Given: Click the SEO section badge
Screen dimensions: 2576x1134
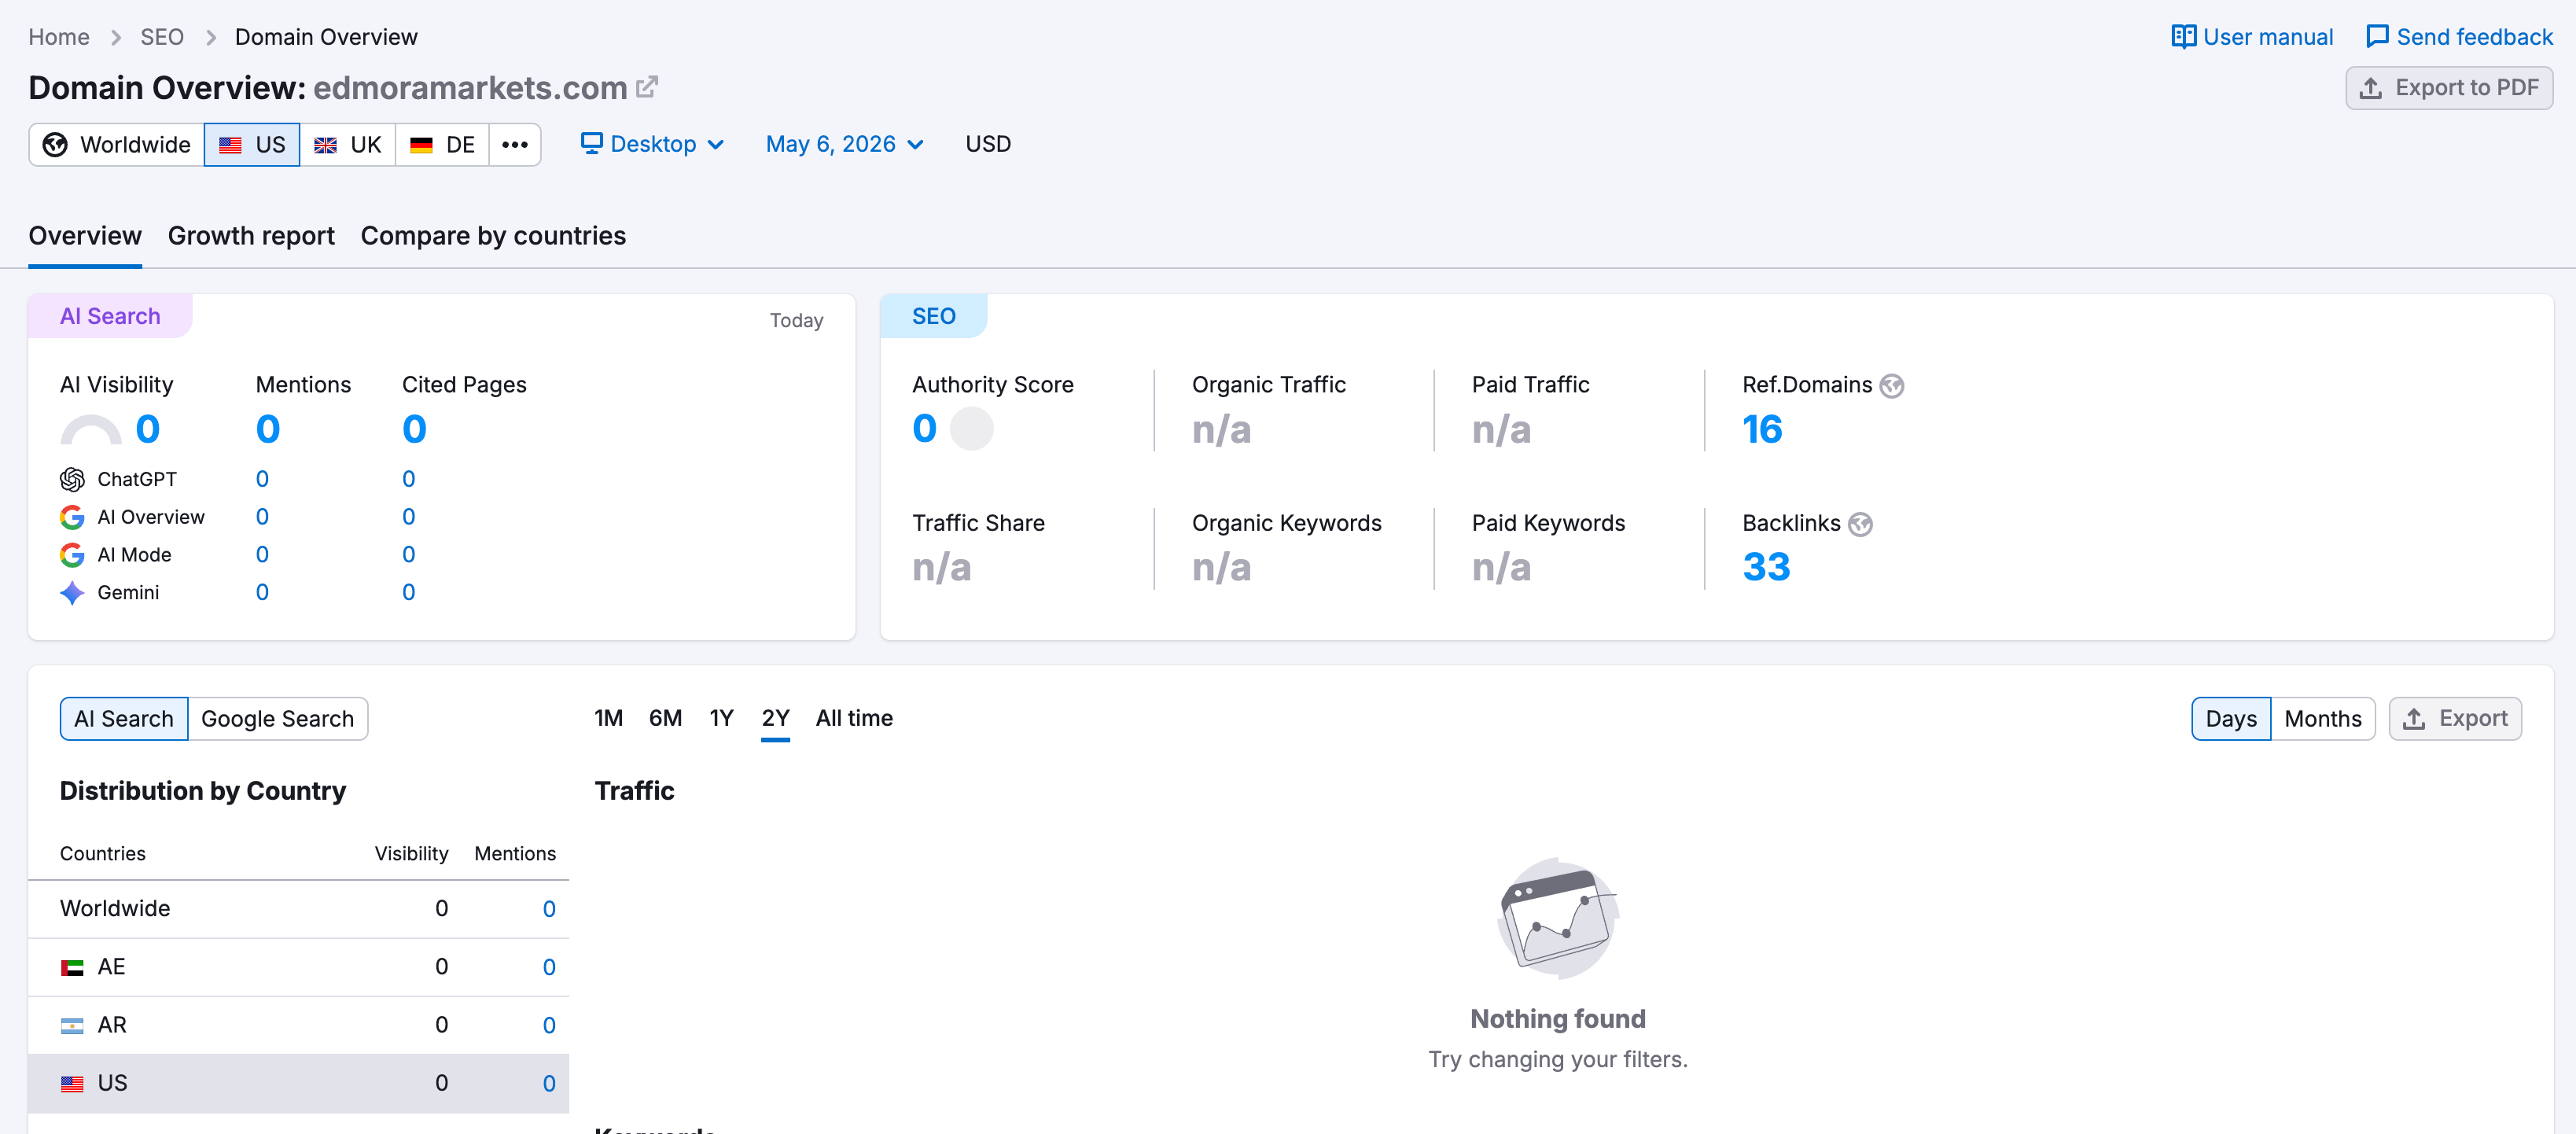Looking at the screenshot, I should click(x=933, y=316).
